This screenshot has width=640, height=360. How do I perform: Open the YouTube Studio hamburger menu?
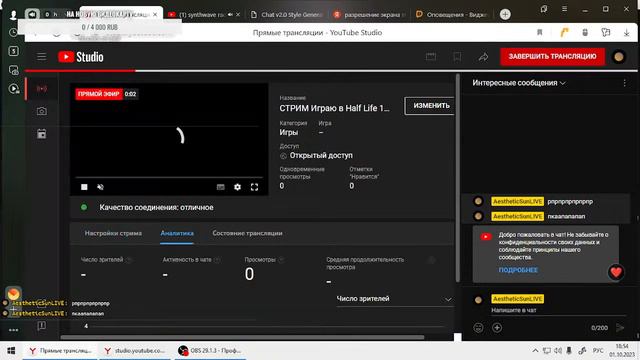point(42,57)
